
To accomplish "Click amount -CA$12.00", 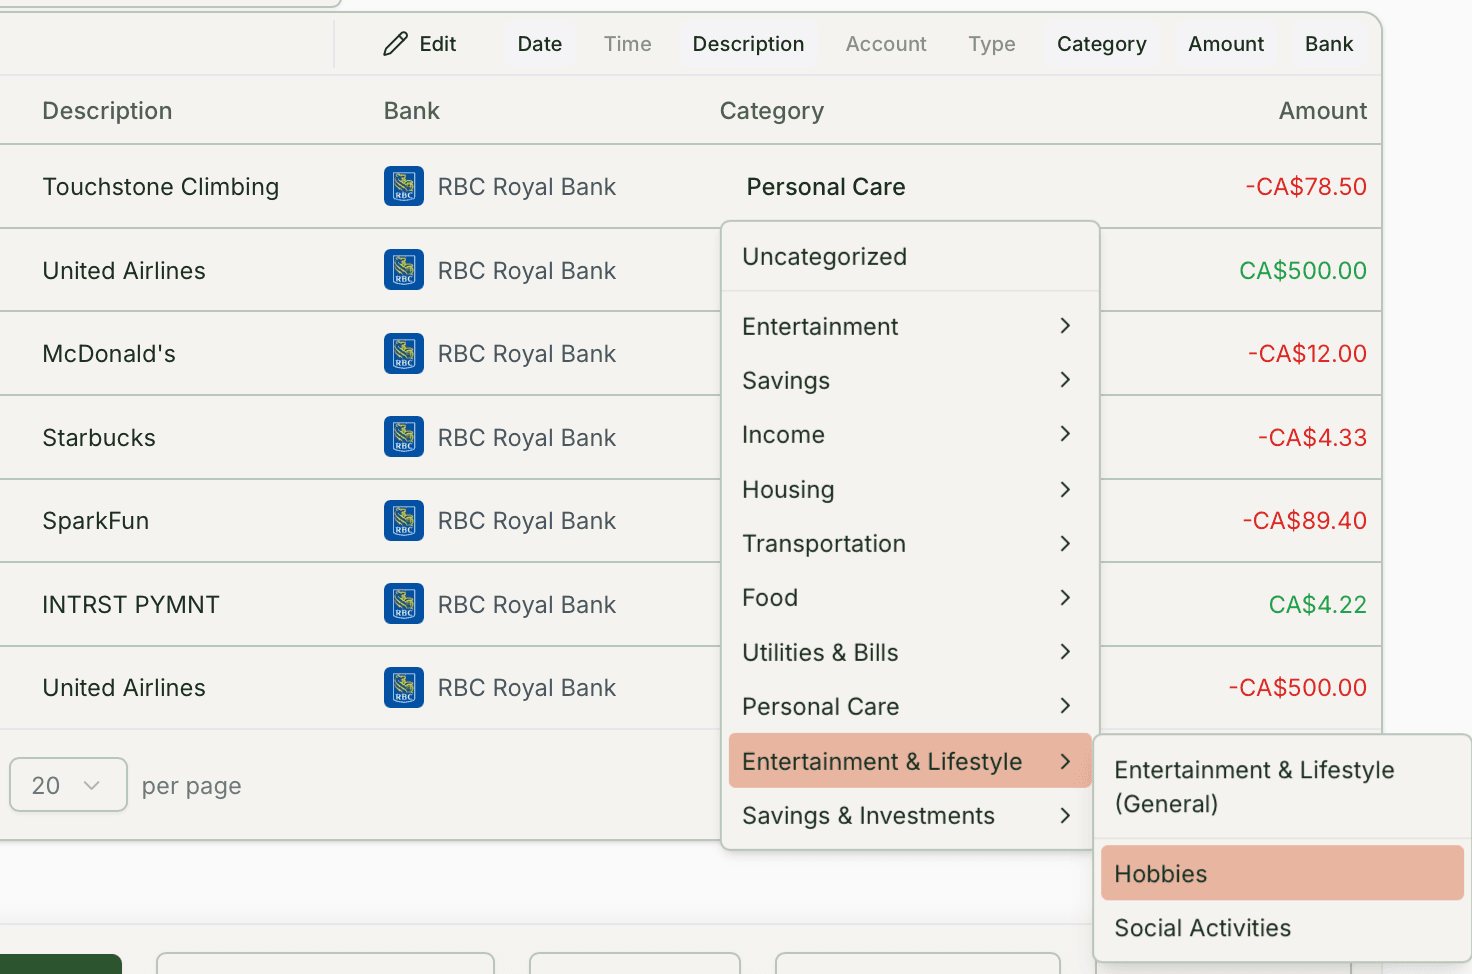I will (x=1307, y=354).
